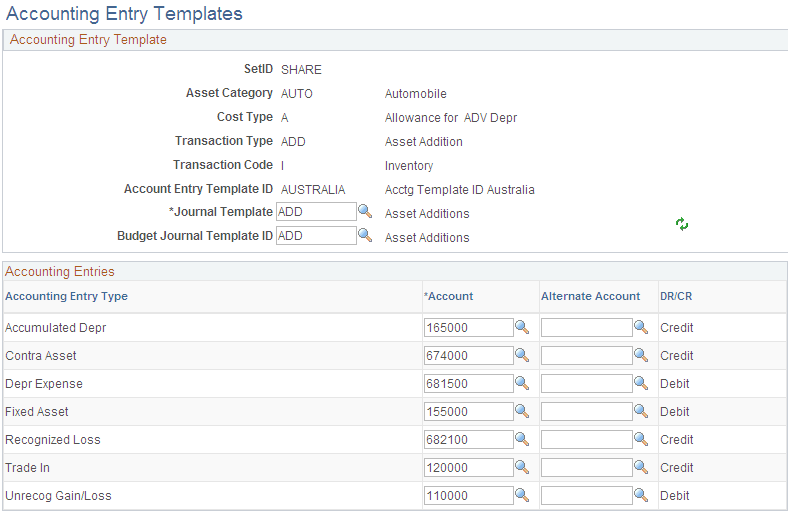
Task: Sort by DR/CR column header
Action: coord(676,296)
